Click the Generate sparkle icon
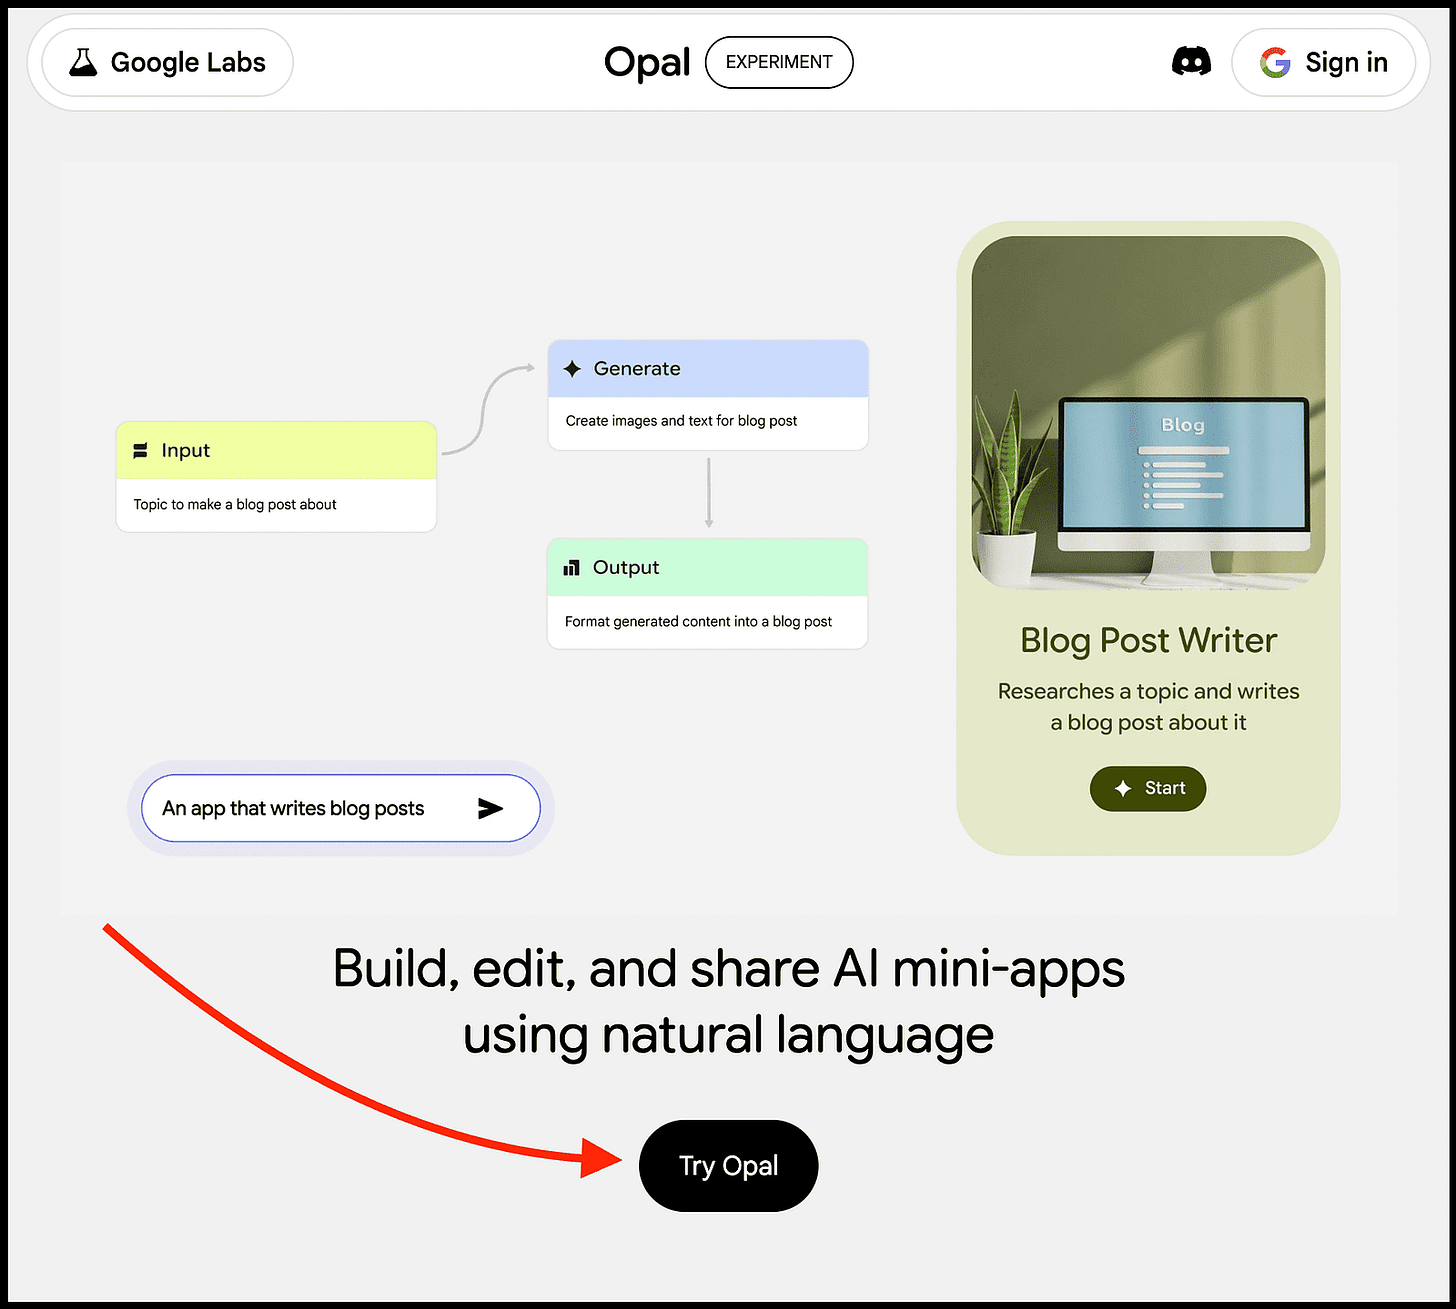Image resolution: width=1456 pixels, height=1309 pixels. click(572, 369)
